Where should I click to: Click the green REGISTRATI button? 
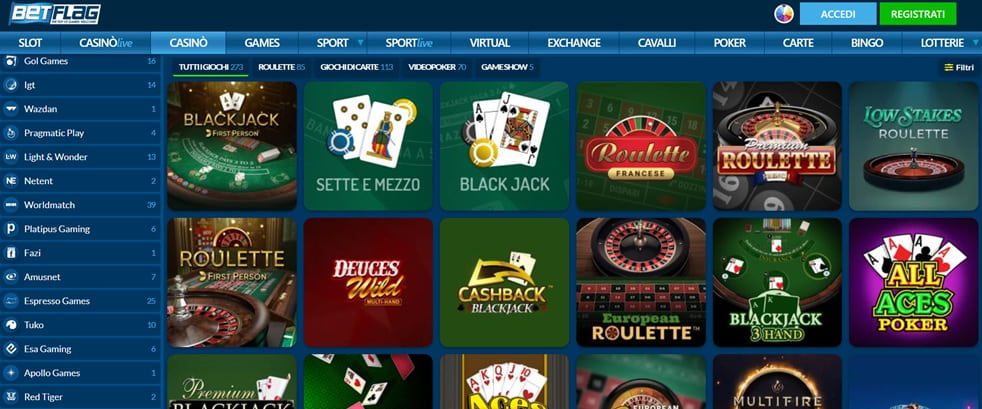[917, 14]
